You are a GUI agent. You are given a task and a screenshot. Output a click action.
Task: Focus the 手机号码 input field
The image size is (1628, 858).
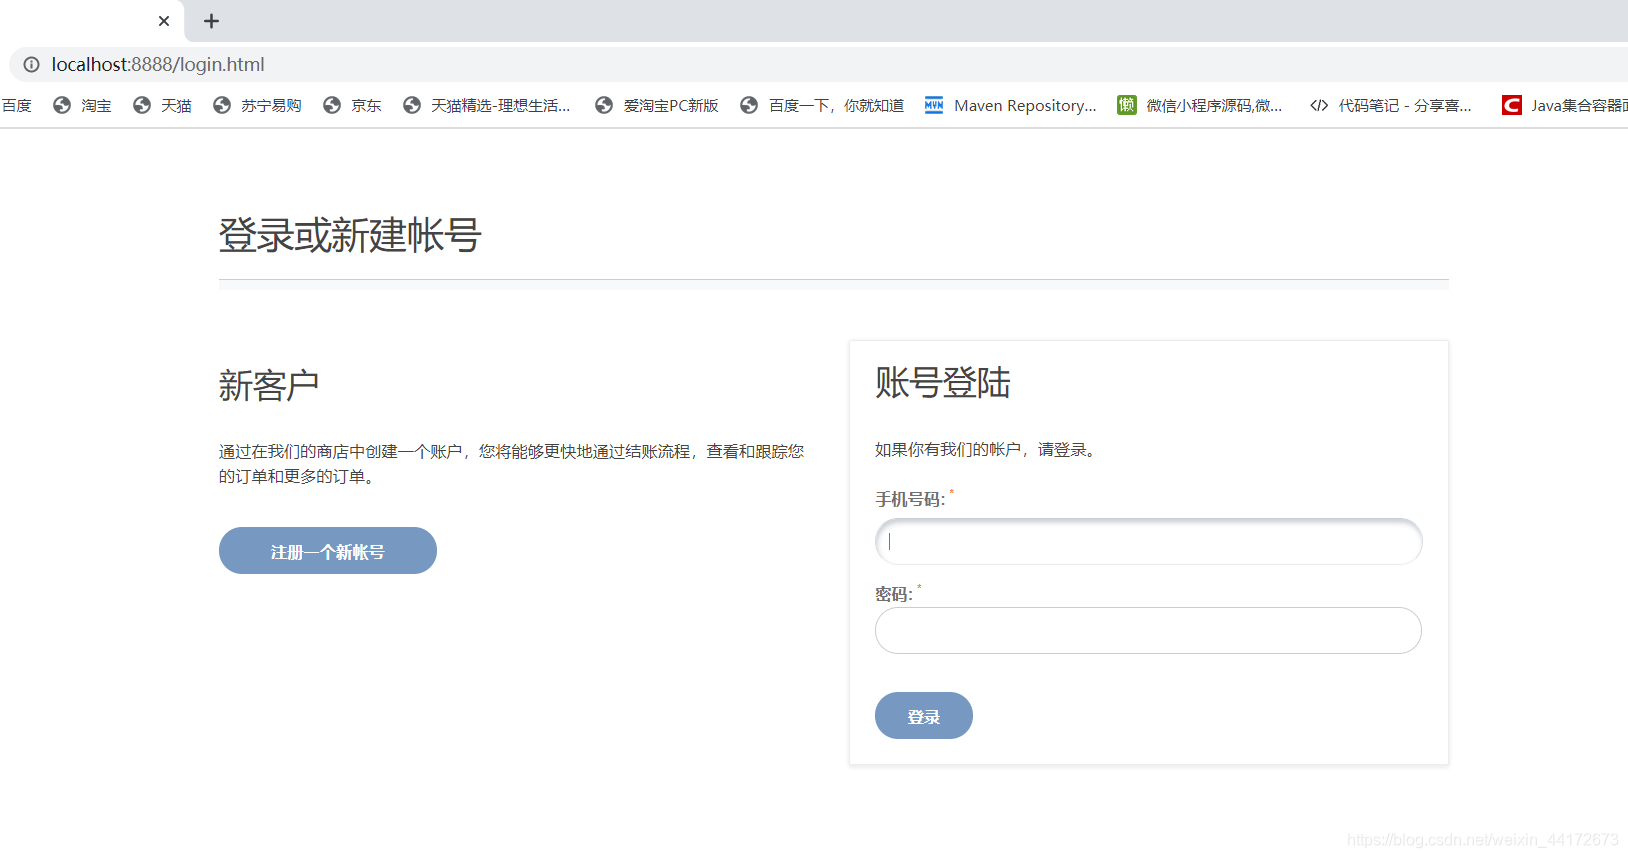tap(1148, 541)
